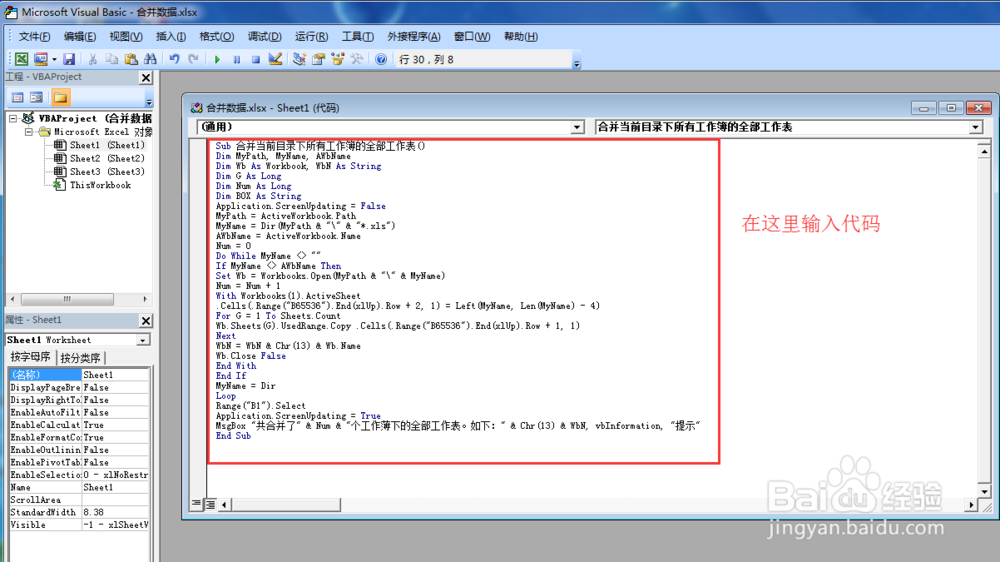Click the Paste clipboard icon

coord(131,59)
